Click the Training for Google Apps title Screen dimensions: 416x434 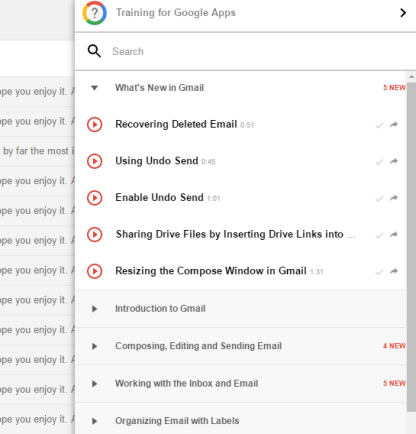176,13
